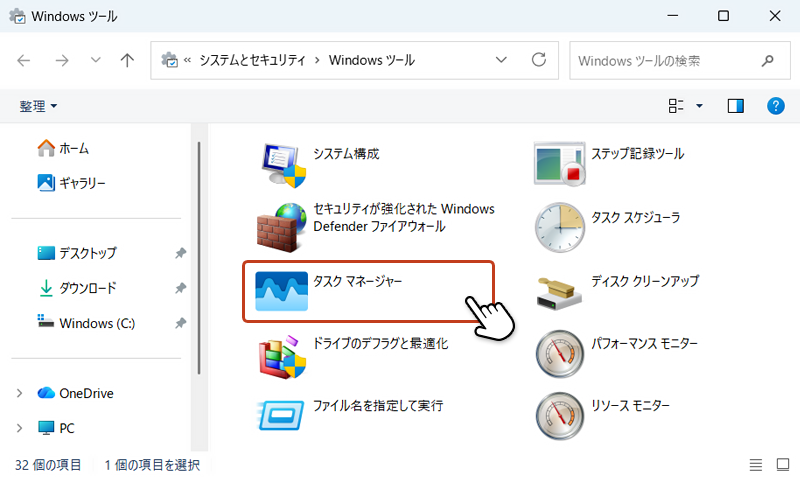
Task: Open the リソース モニター gauge icon
Action: pos(560,416)
